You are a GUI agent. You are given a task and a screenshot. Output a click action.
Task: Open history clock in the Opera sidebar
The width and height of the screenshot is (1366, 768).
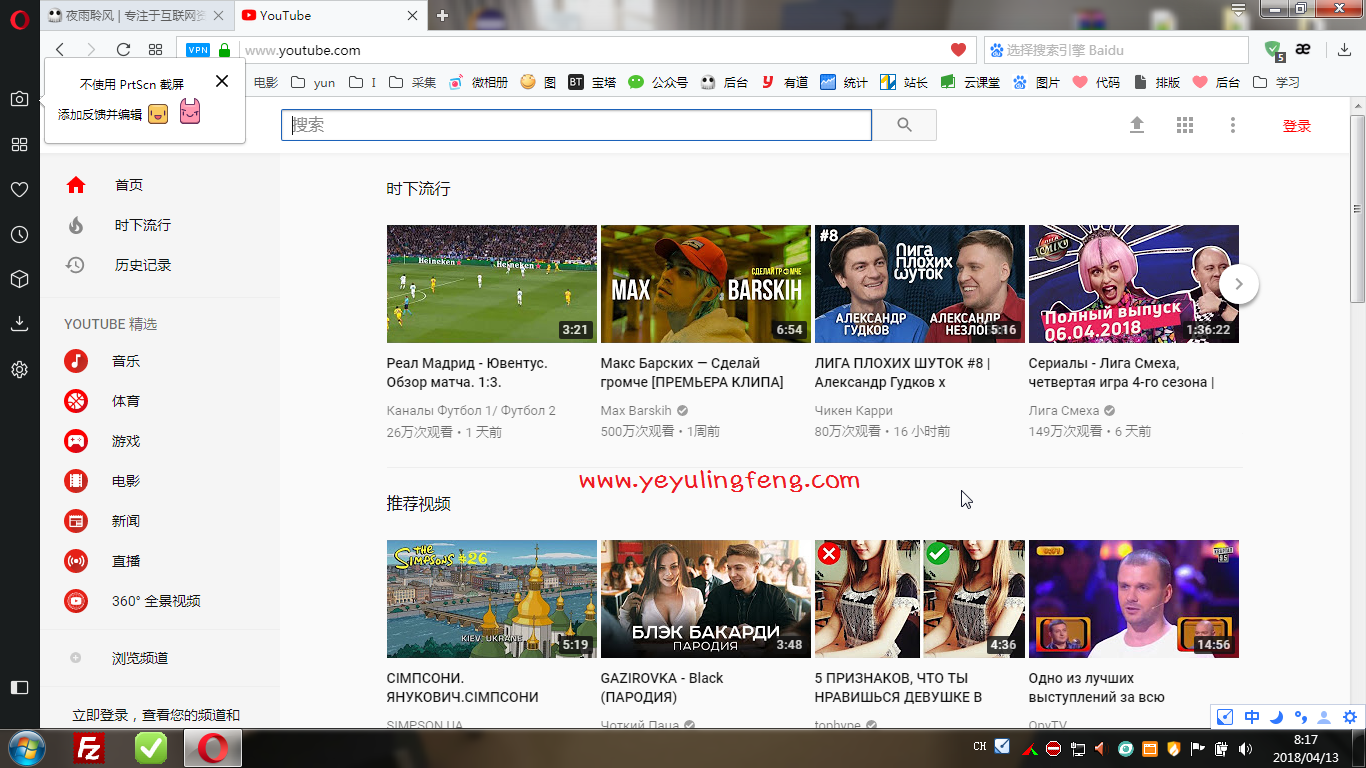(19, 234)
